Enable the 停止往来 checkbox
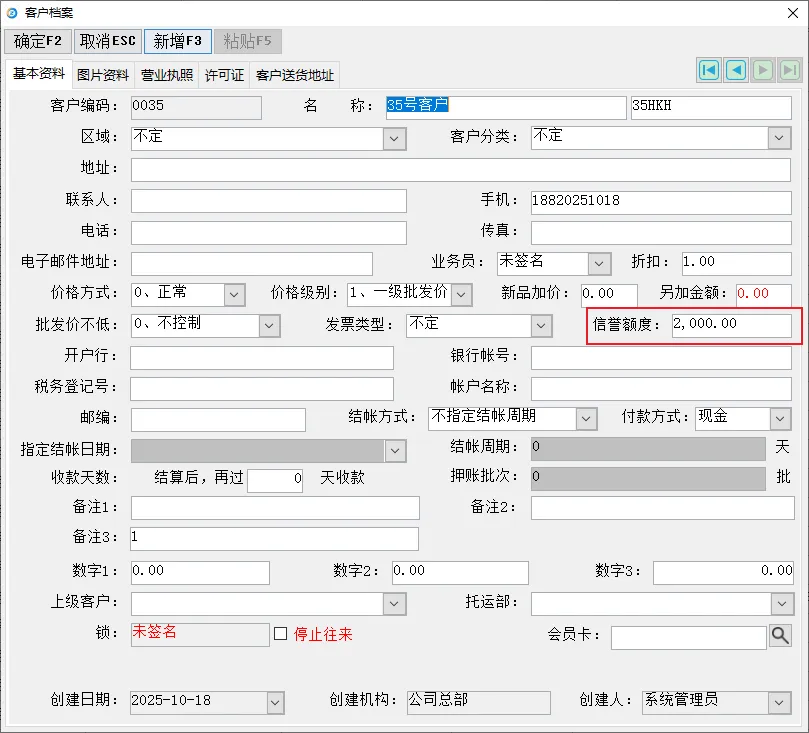 click(281, 634)
